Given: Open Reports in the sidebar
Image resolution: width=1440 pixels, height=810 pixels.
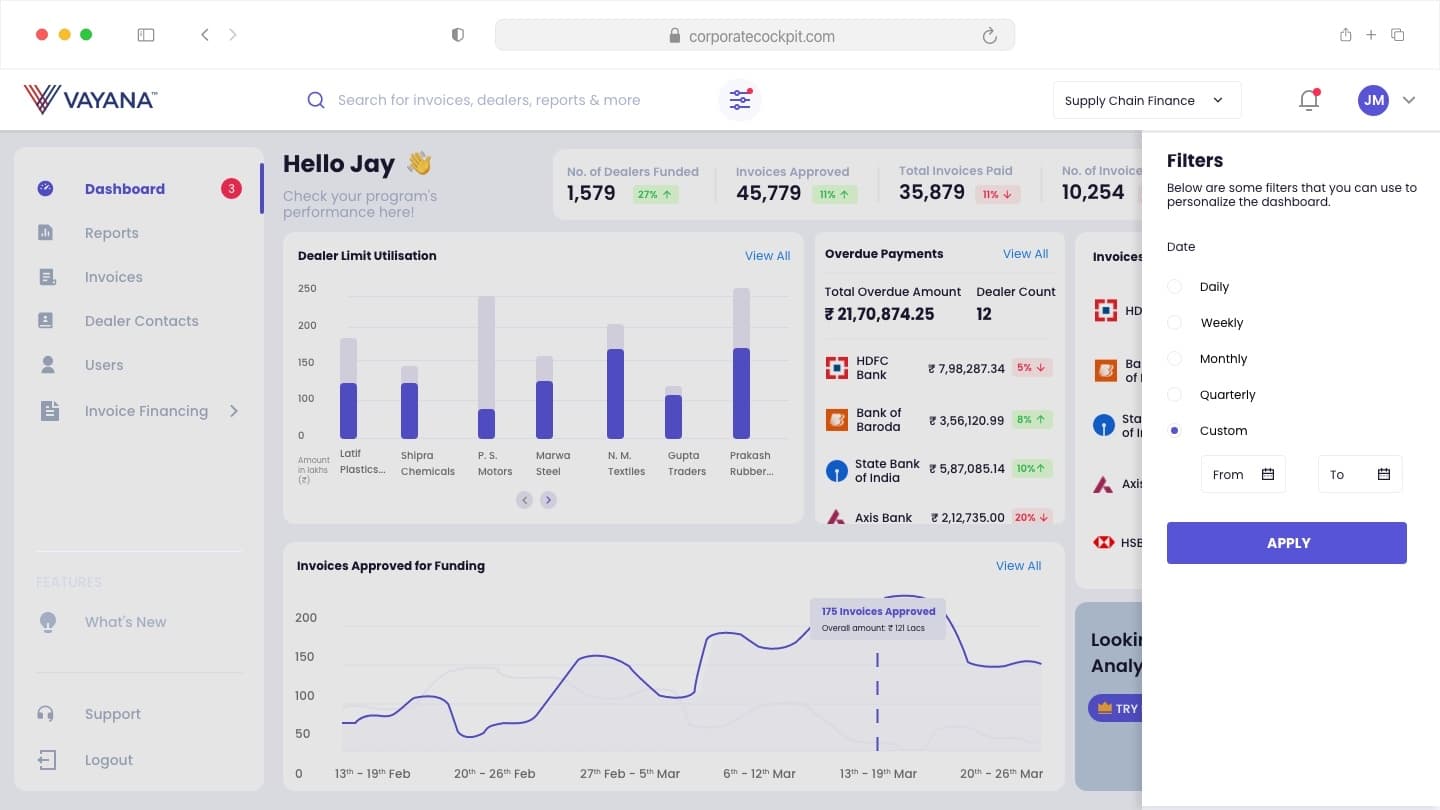Looking at the screenshot, I should coord(111,233).
